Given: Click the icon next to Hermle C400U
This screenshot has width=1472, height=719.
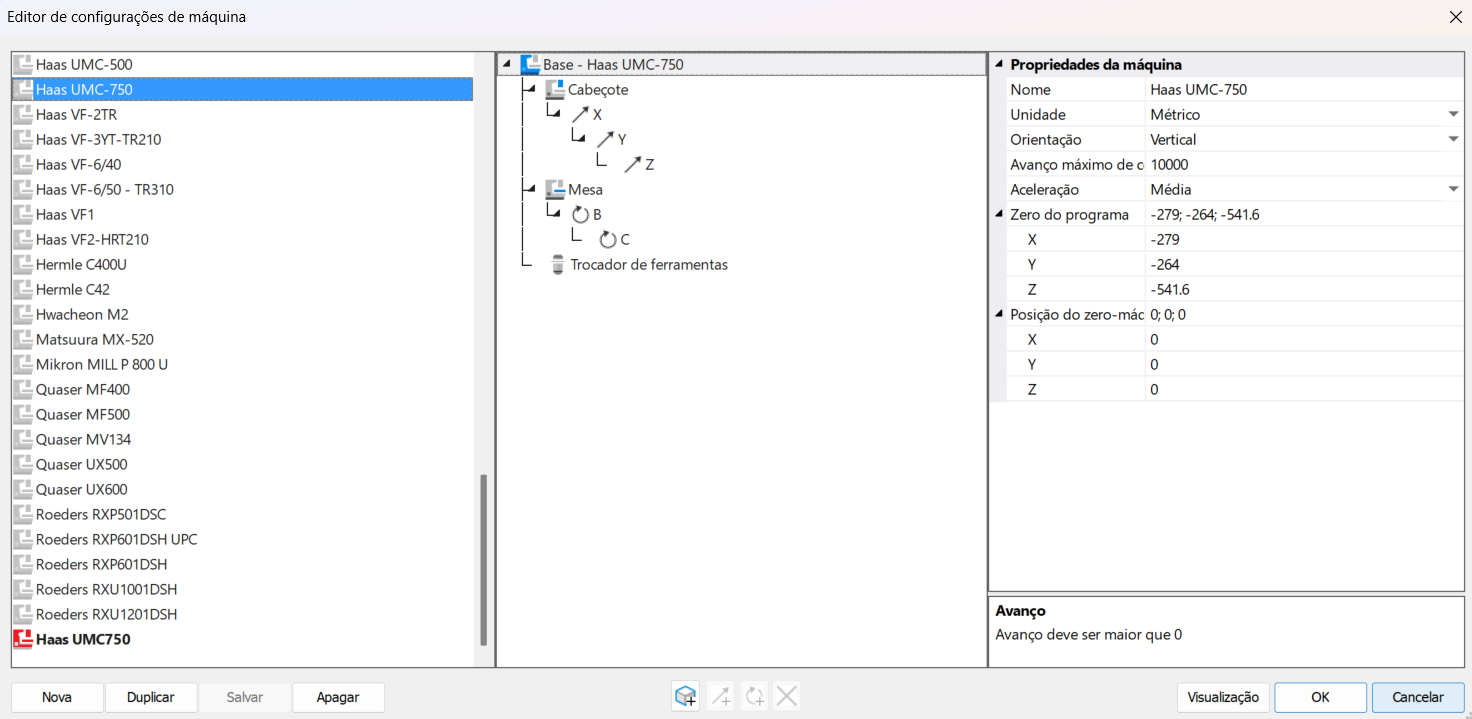Looking at the screenshot, I should tap(23, 264).
